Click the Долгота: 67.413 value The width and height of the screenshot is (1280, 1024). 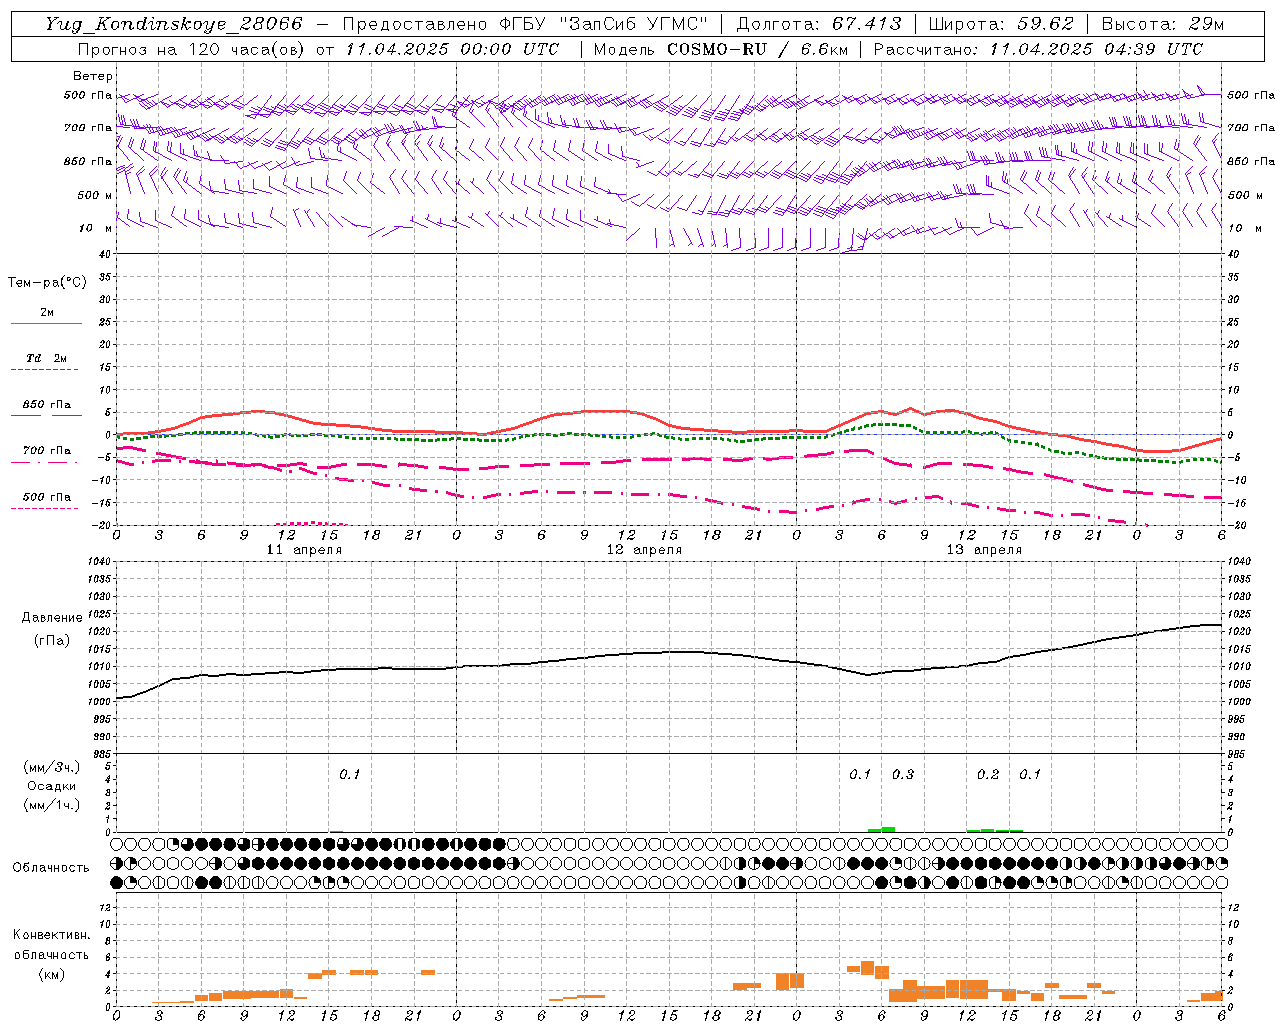pos(819,24)
